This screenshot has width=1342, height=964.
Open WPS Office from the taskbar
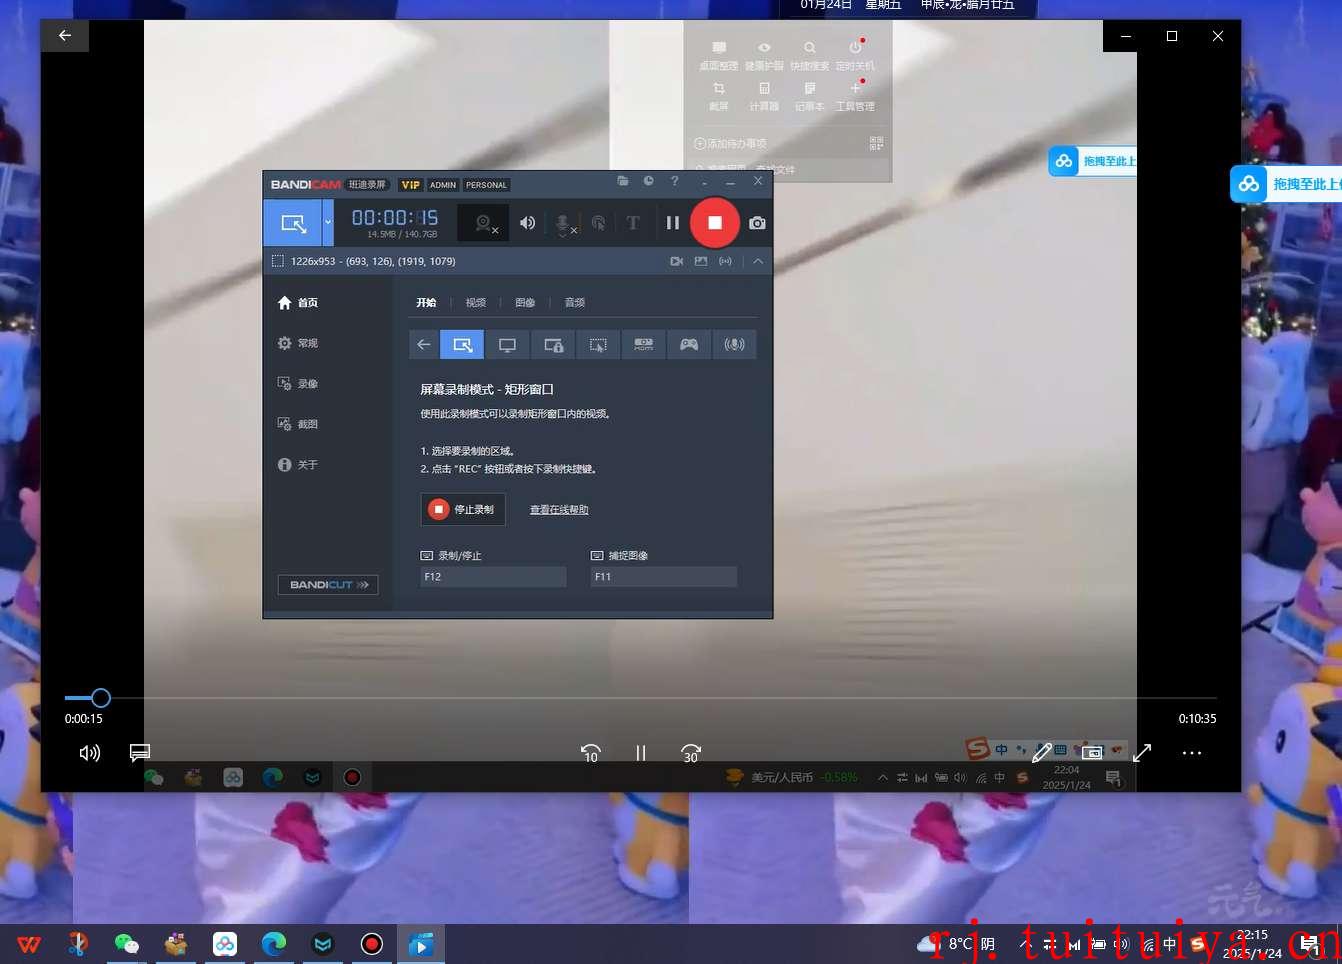[x=29, y=944]
